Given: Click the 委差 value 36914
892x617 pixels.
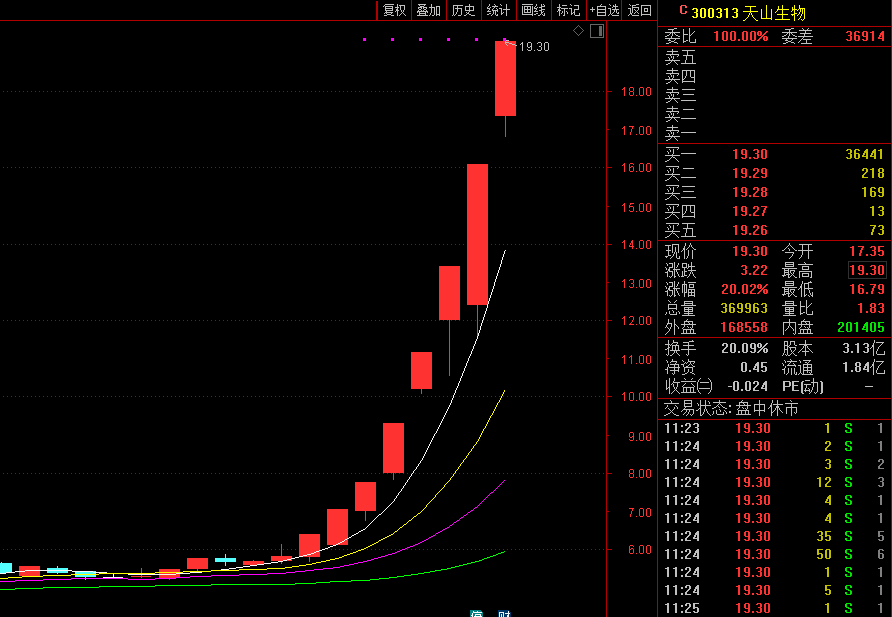Looking at the screenshot, I should pyautogui.click(x=865, y=36).
